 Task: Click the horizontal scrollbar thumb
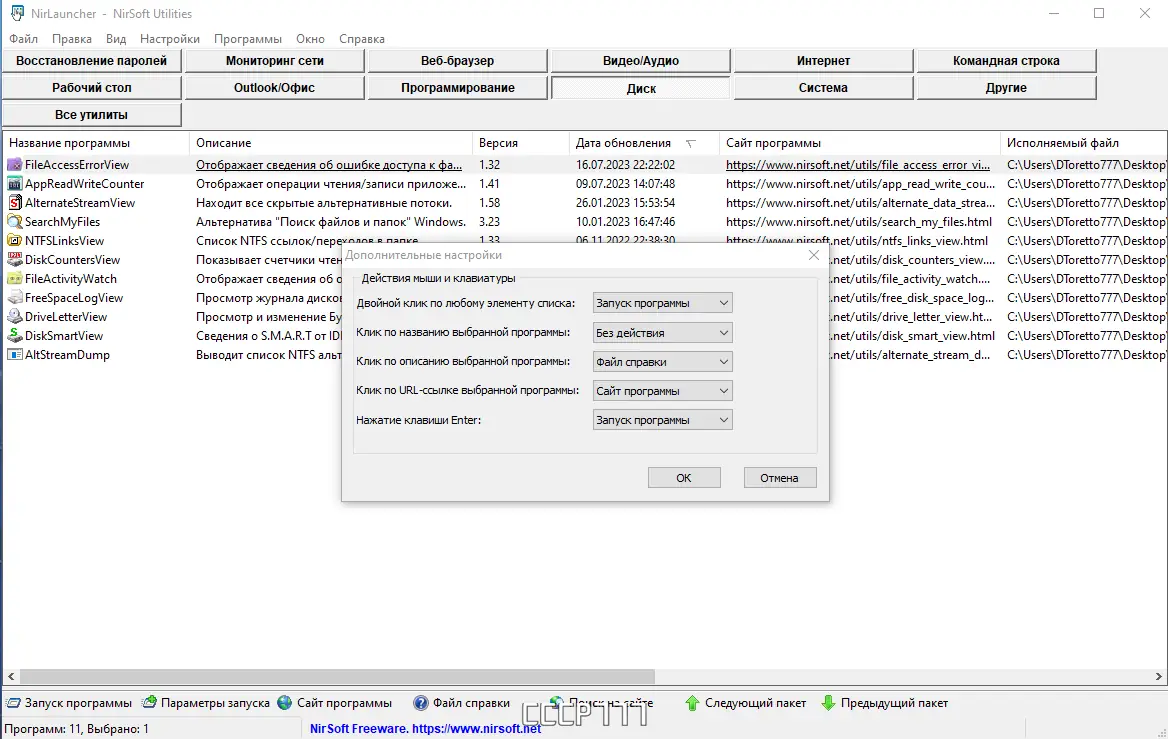(337, 676)
